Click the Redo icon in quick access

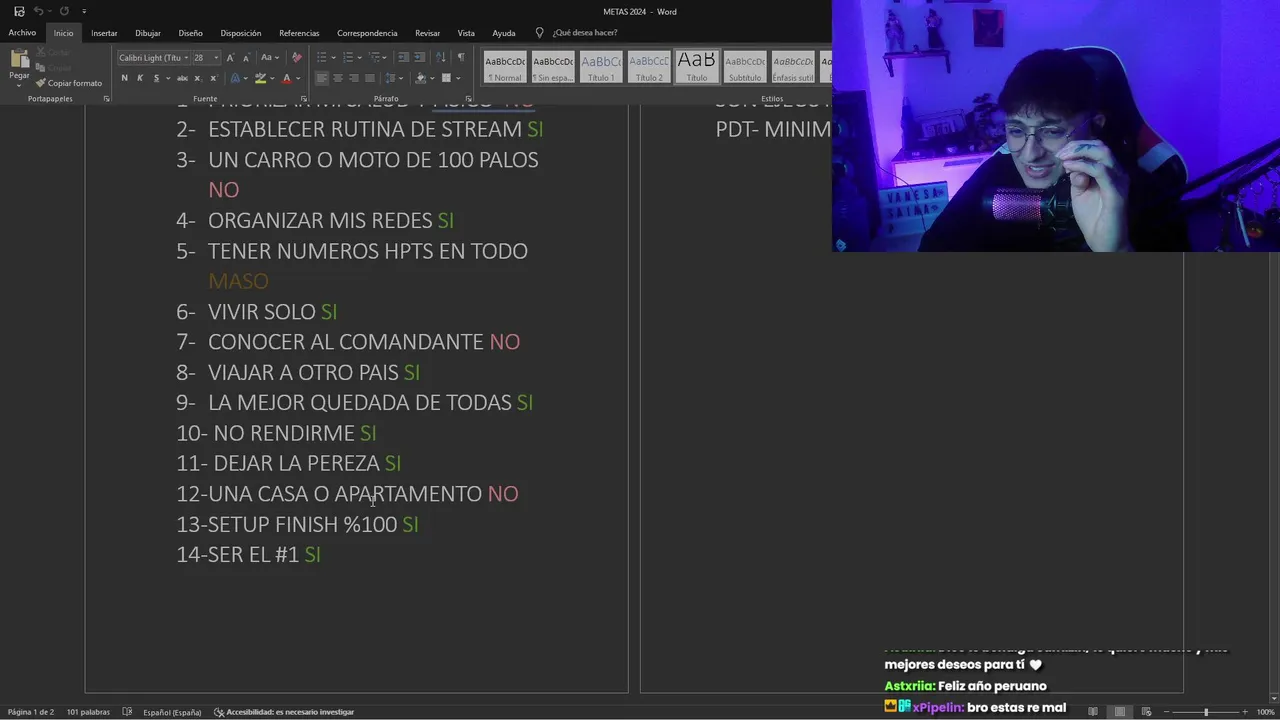tap(64, 11)
